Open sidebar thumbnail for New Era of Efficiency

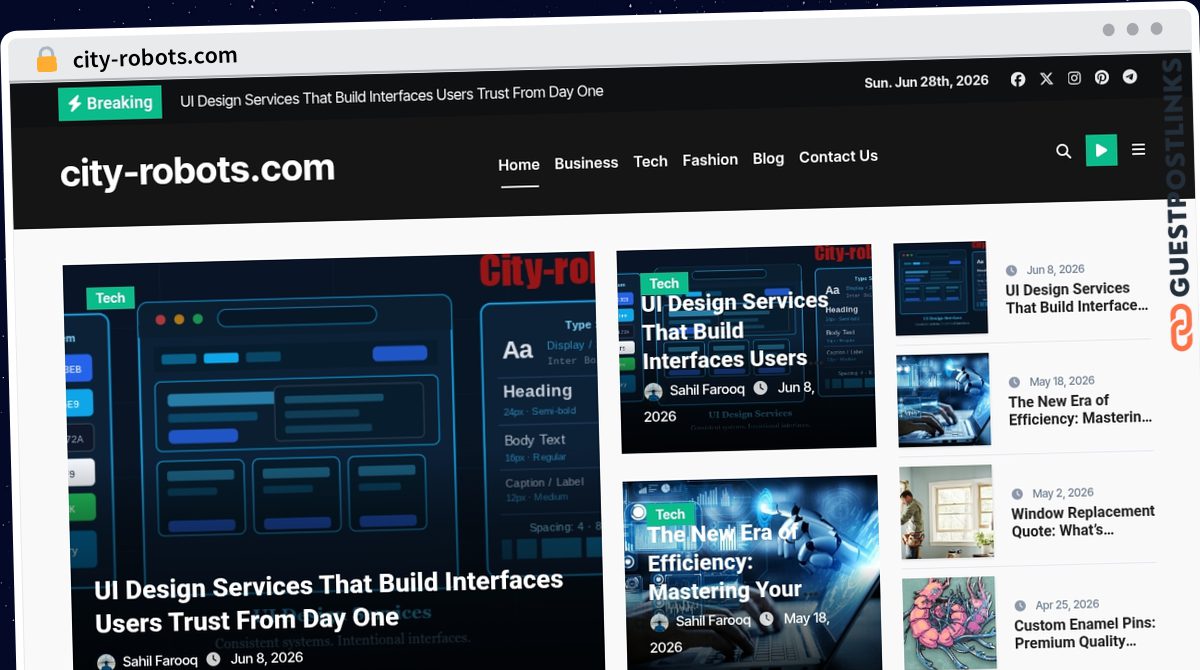[944, 400]
